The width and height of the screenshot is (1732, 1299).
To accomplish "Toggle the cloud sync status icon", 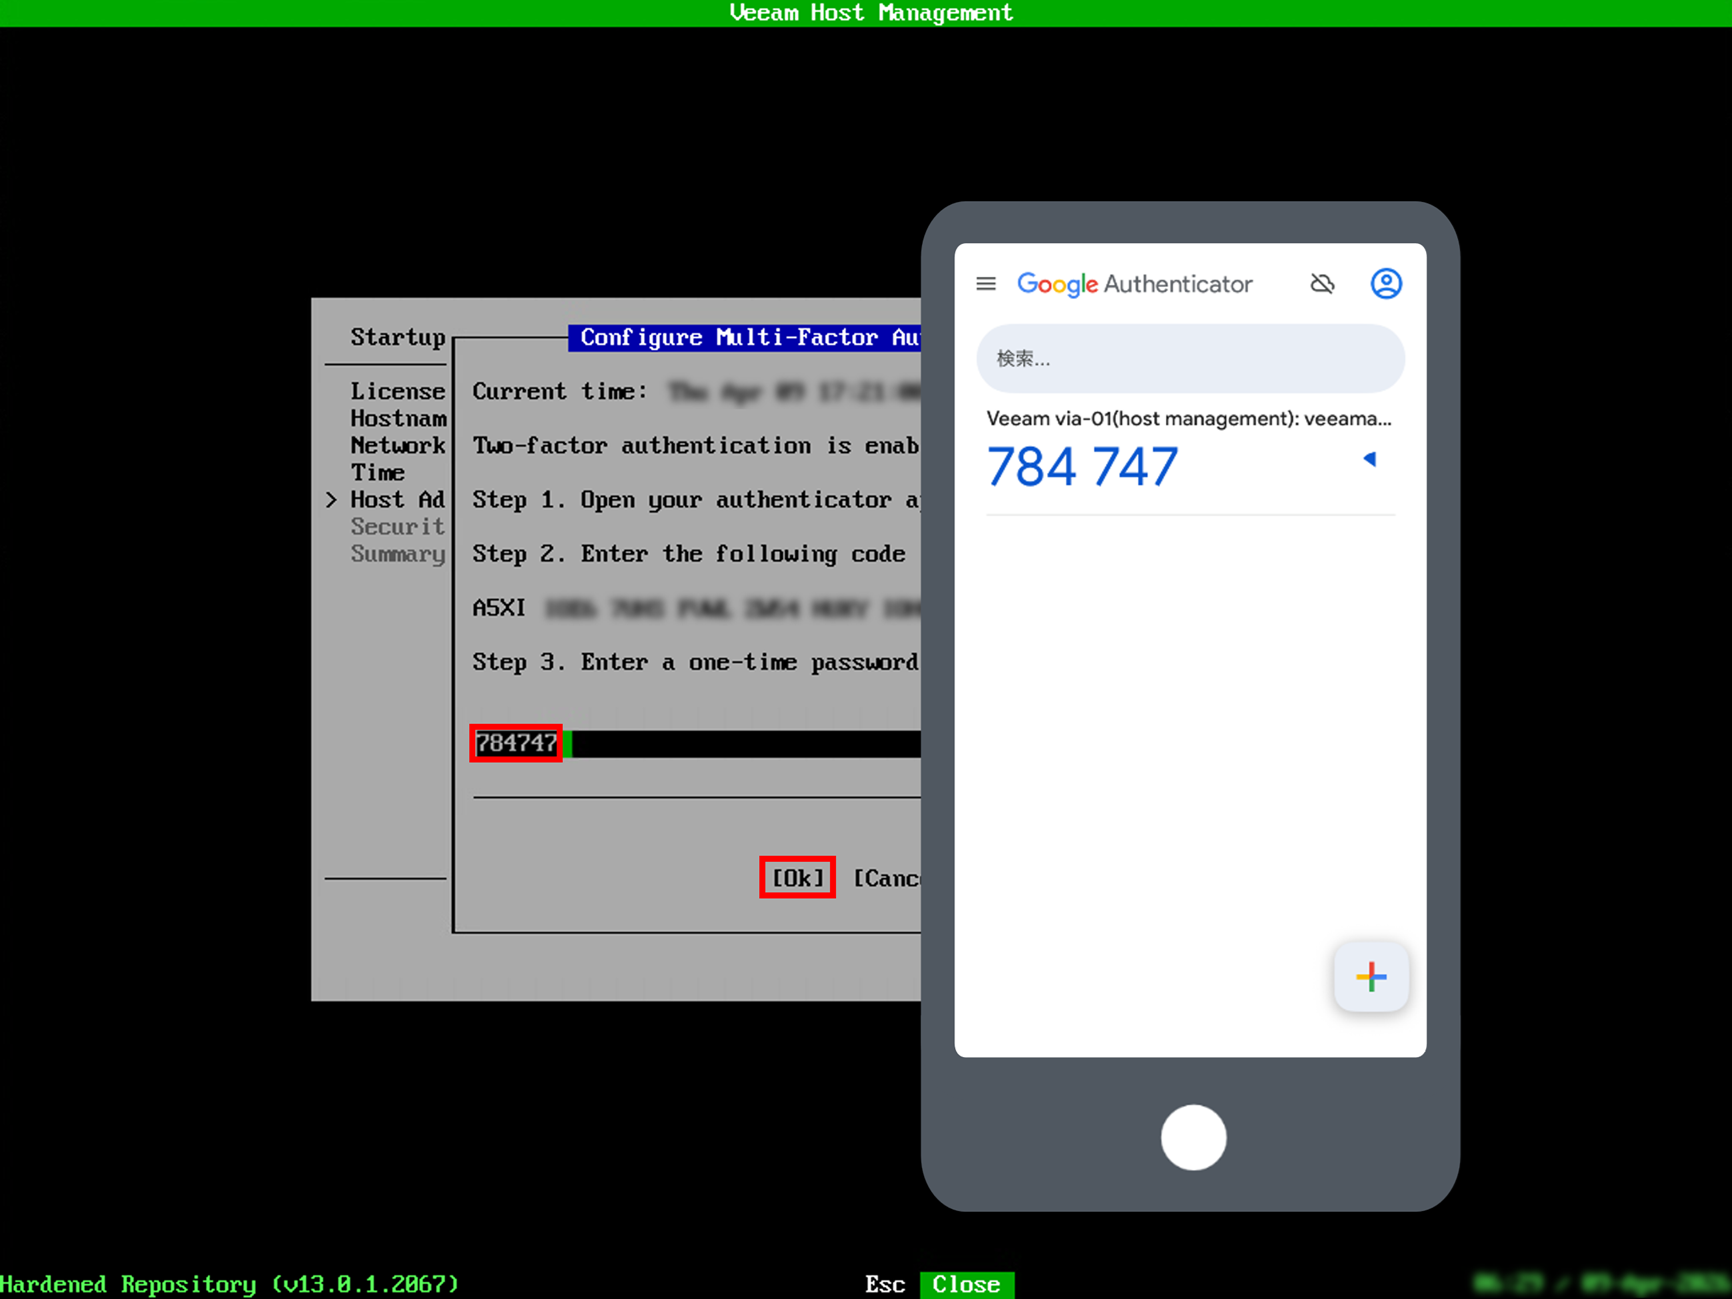I will point(1322,283).
